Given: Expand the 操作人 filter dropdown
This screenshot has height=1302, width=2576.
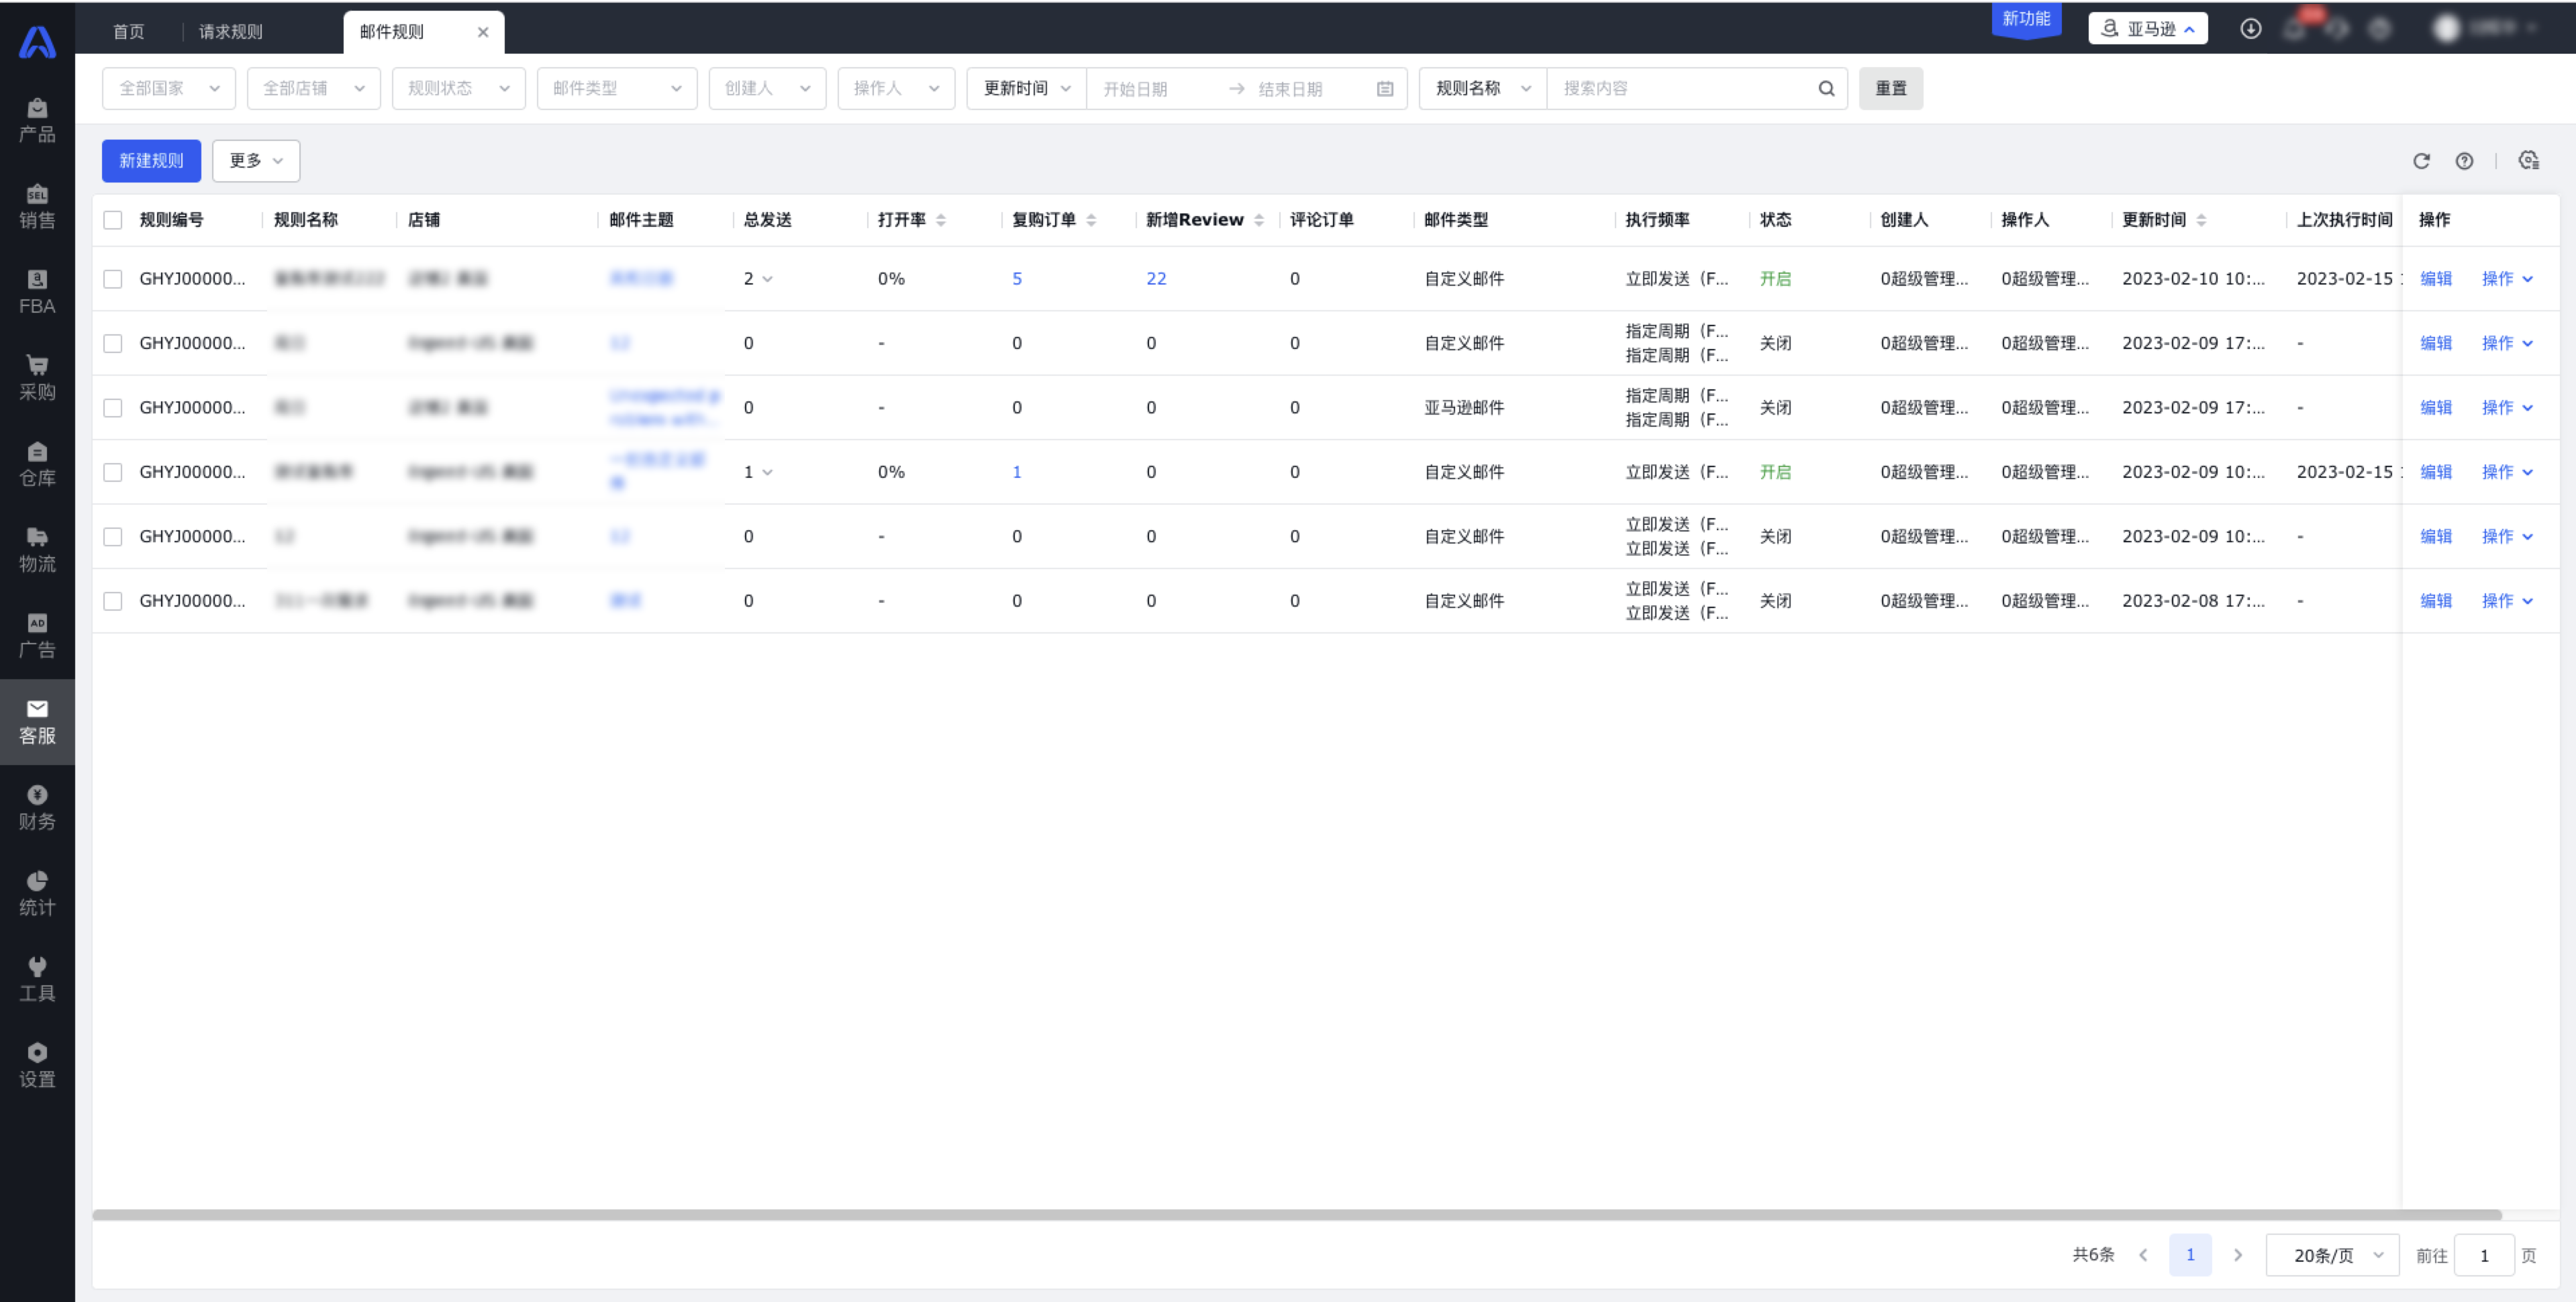Looking at the screenshot, I should click(x=896, y=88).
